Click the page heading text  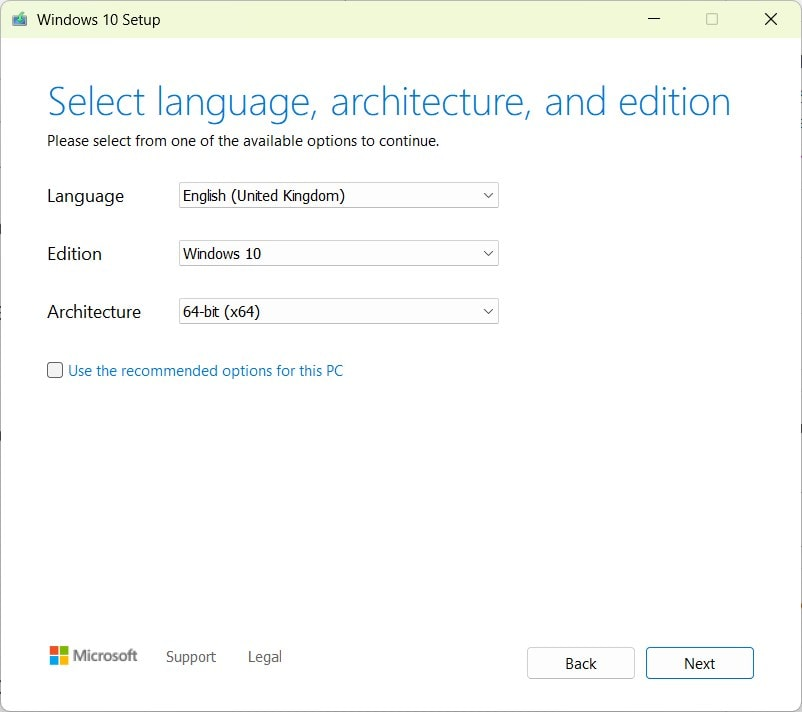388,101
